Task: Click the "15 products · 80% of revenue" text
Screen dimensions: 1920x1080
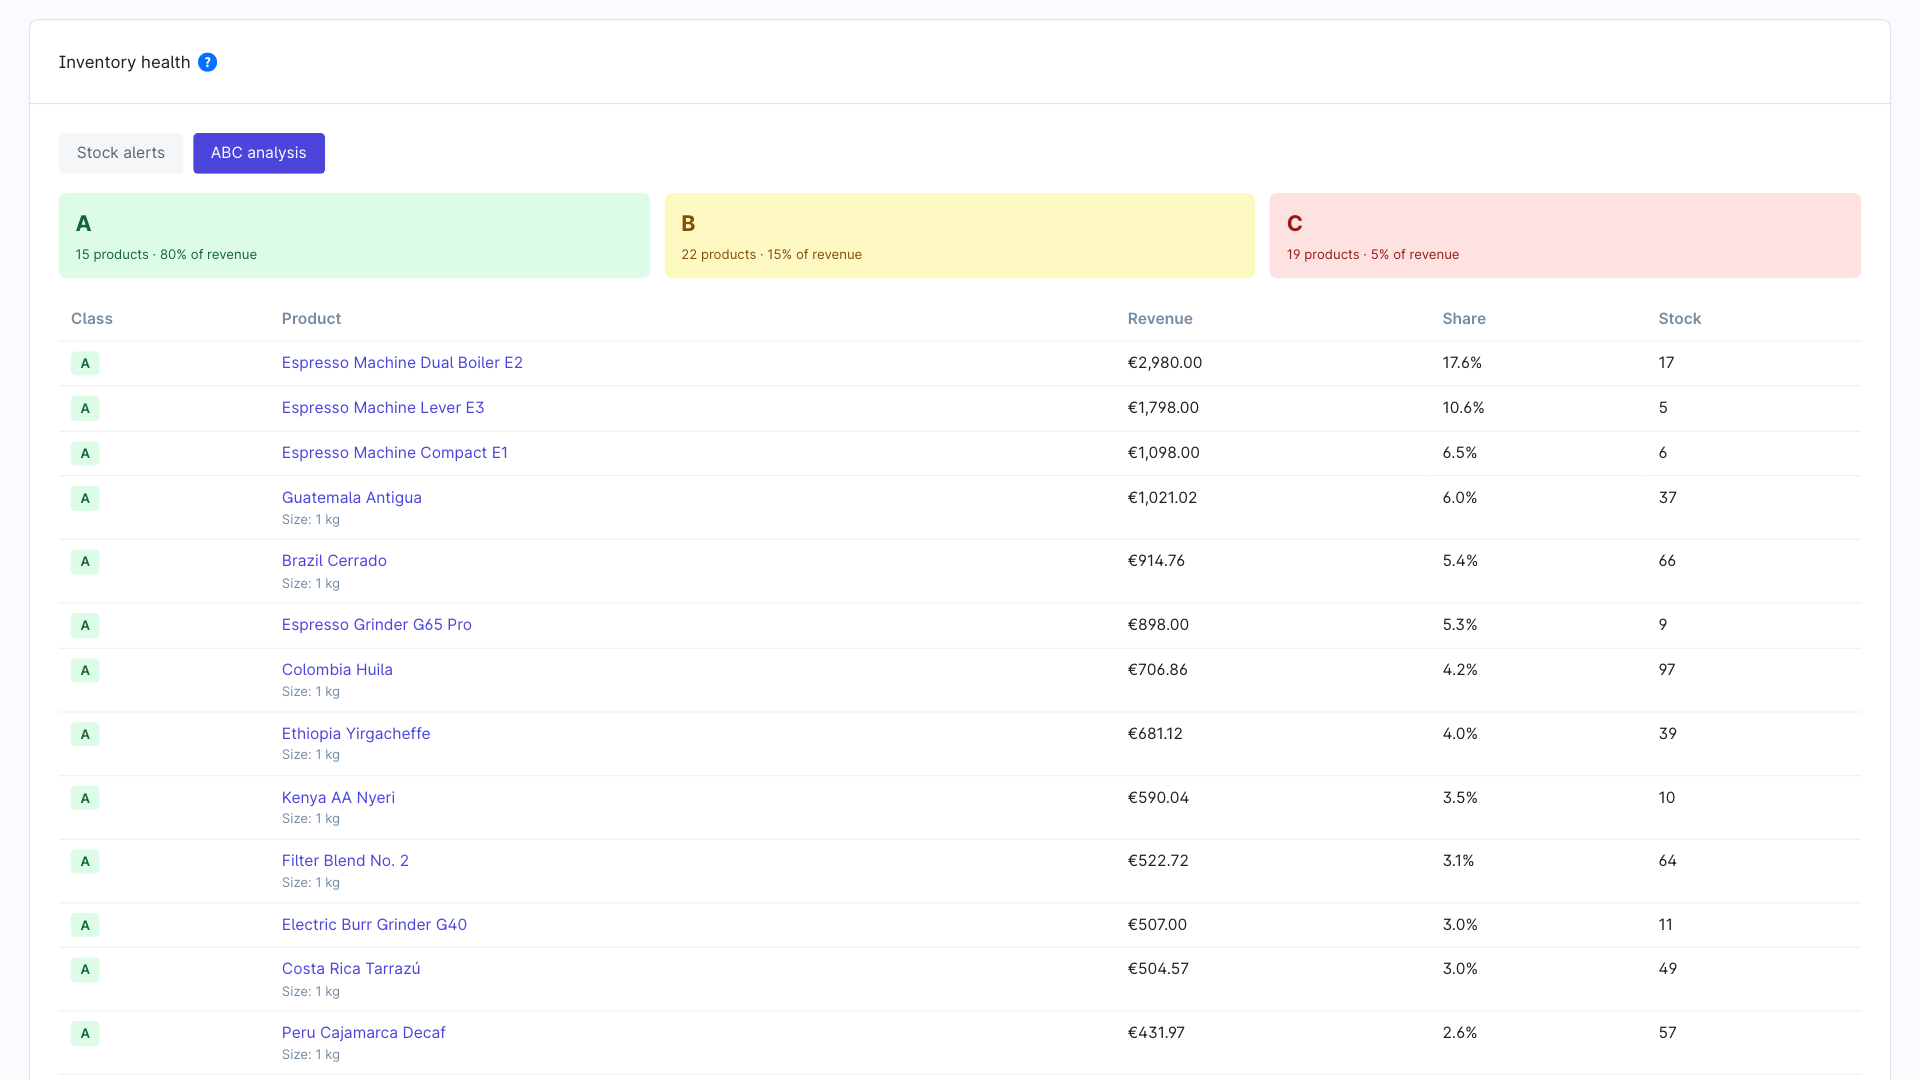Action: pos(166,255)
